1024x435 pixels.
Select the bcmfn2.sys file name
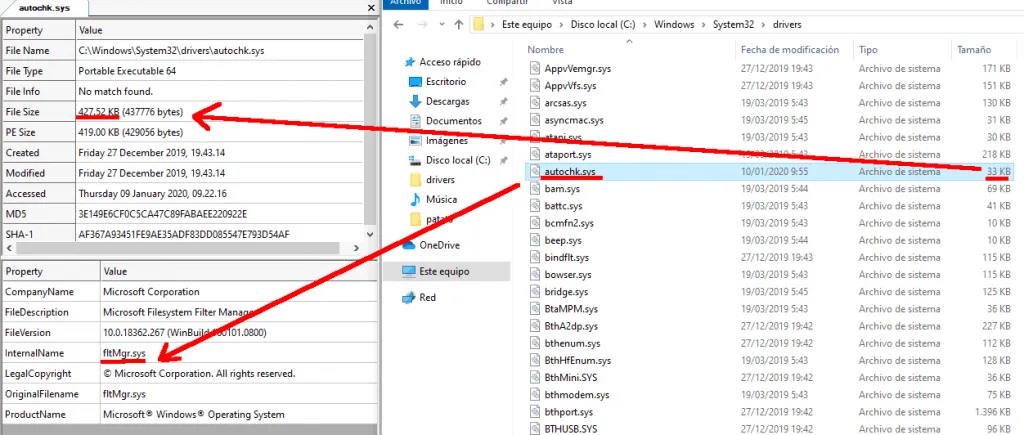[569, 223]
